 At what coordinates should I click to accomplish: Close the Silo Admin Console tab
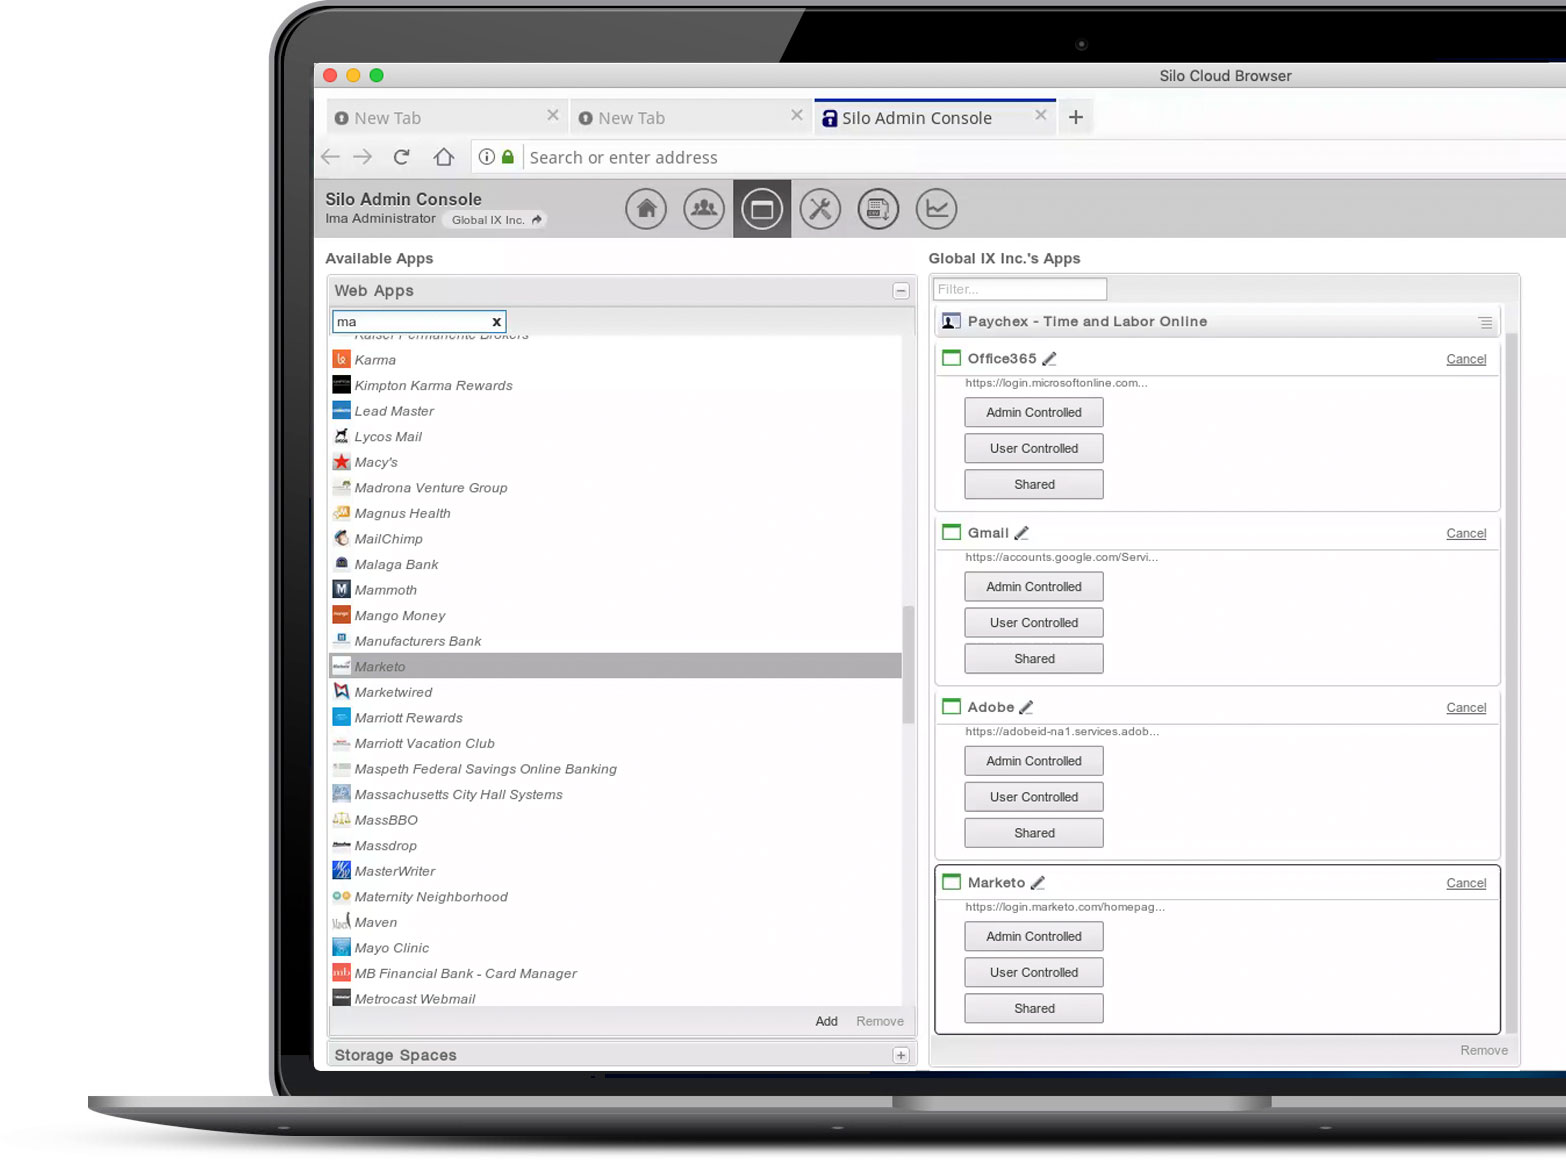[1040, 116]
